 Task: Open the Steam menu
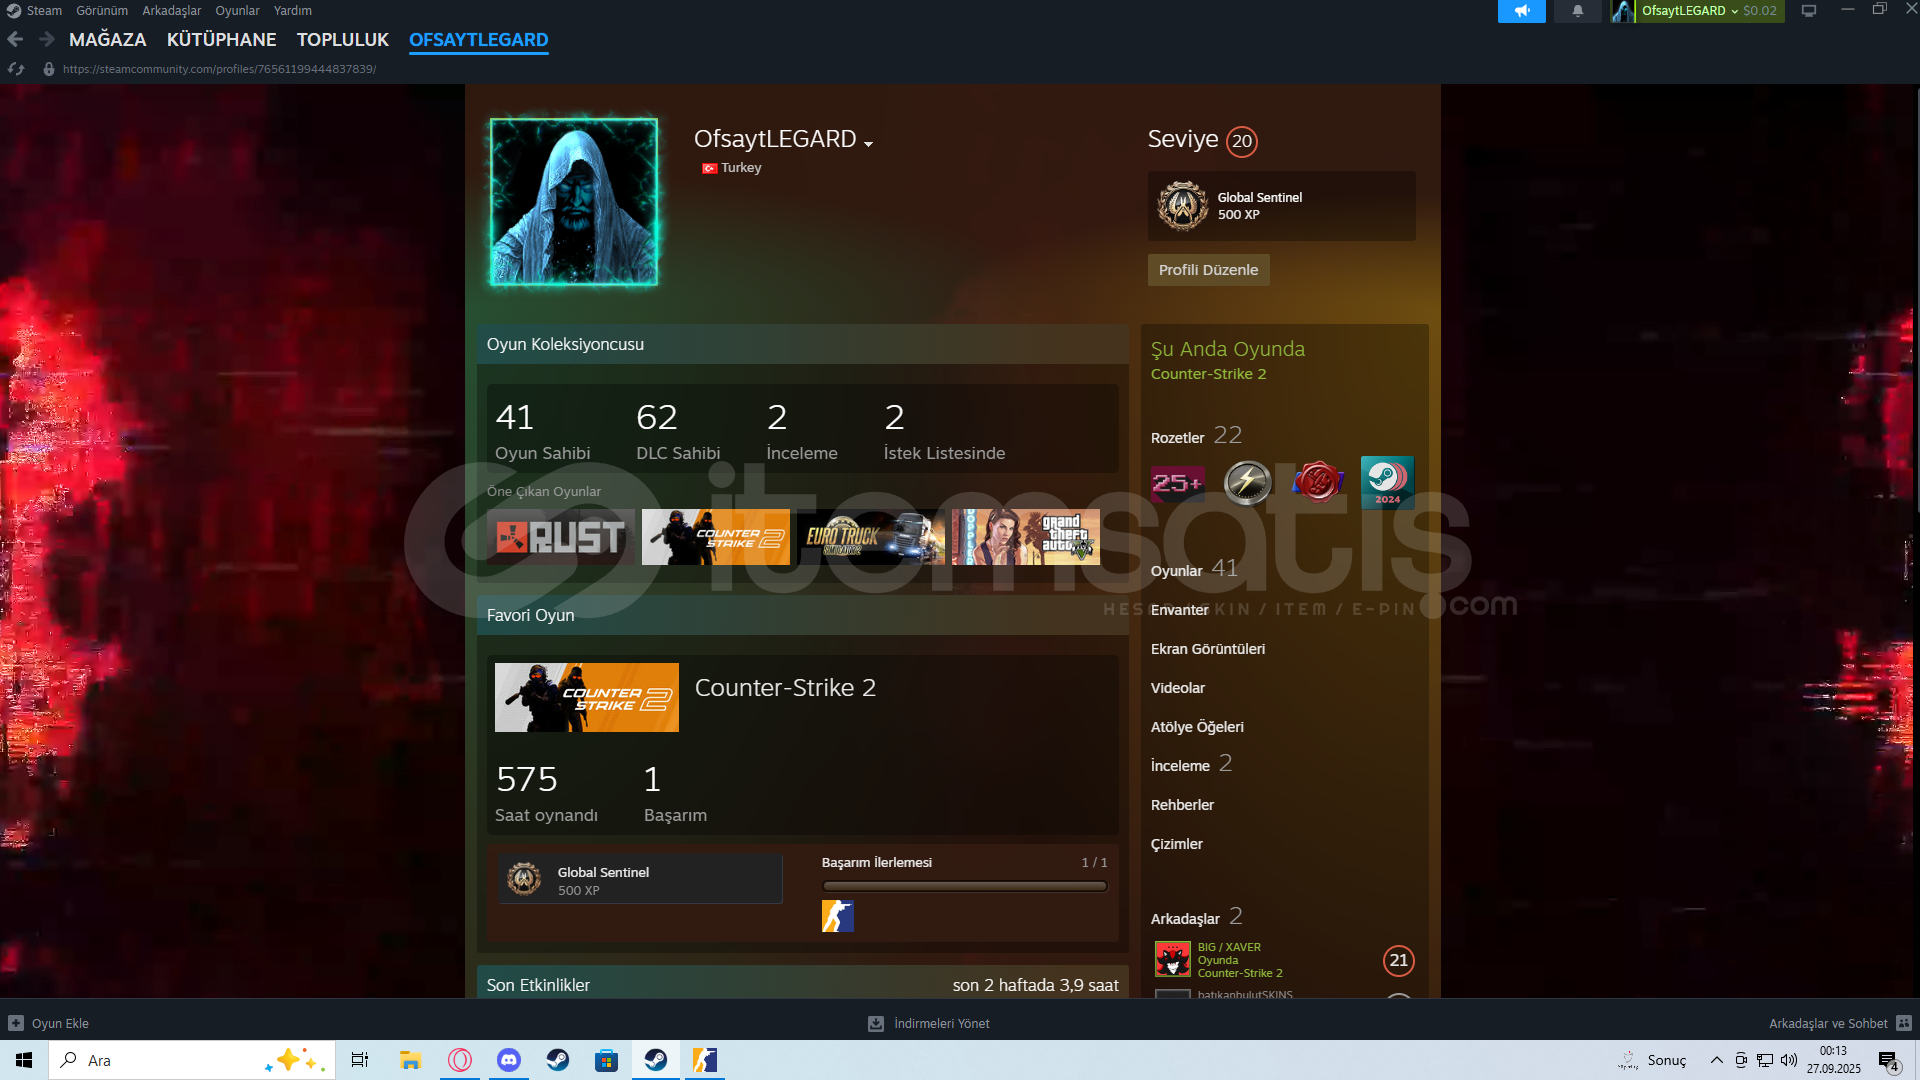[44, 11]
